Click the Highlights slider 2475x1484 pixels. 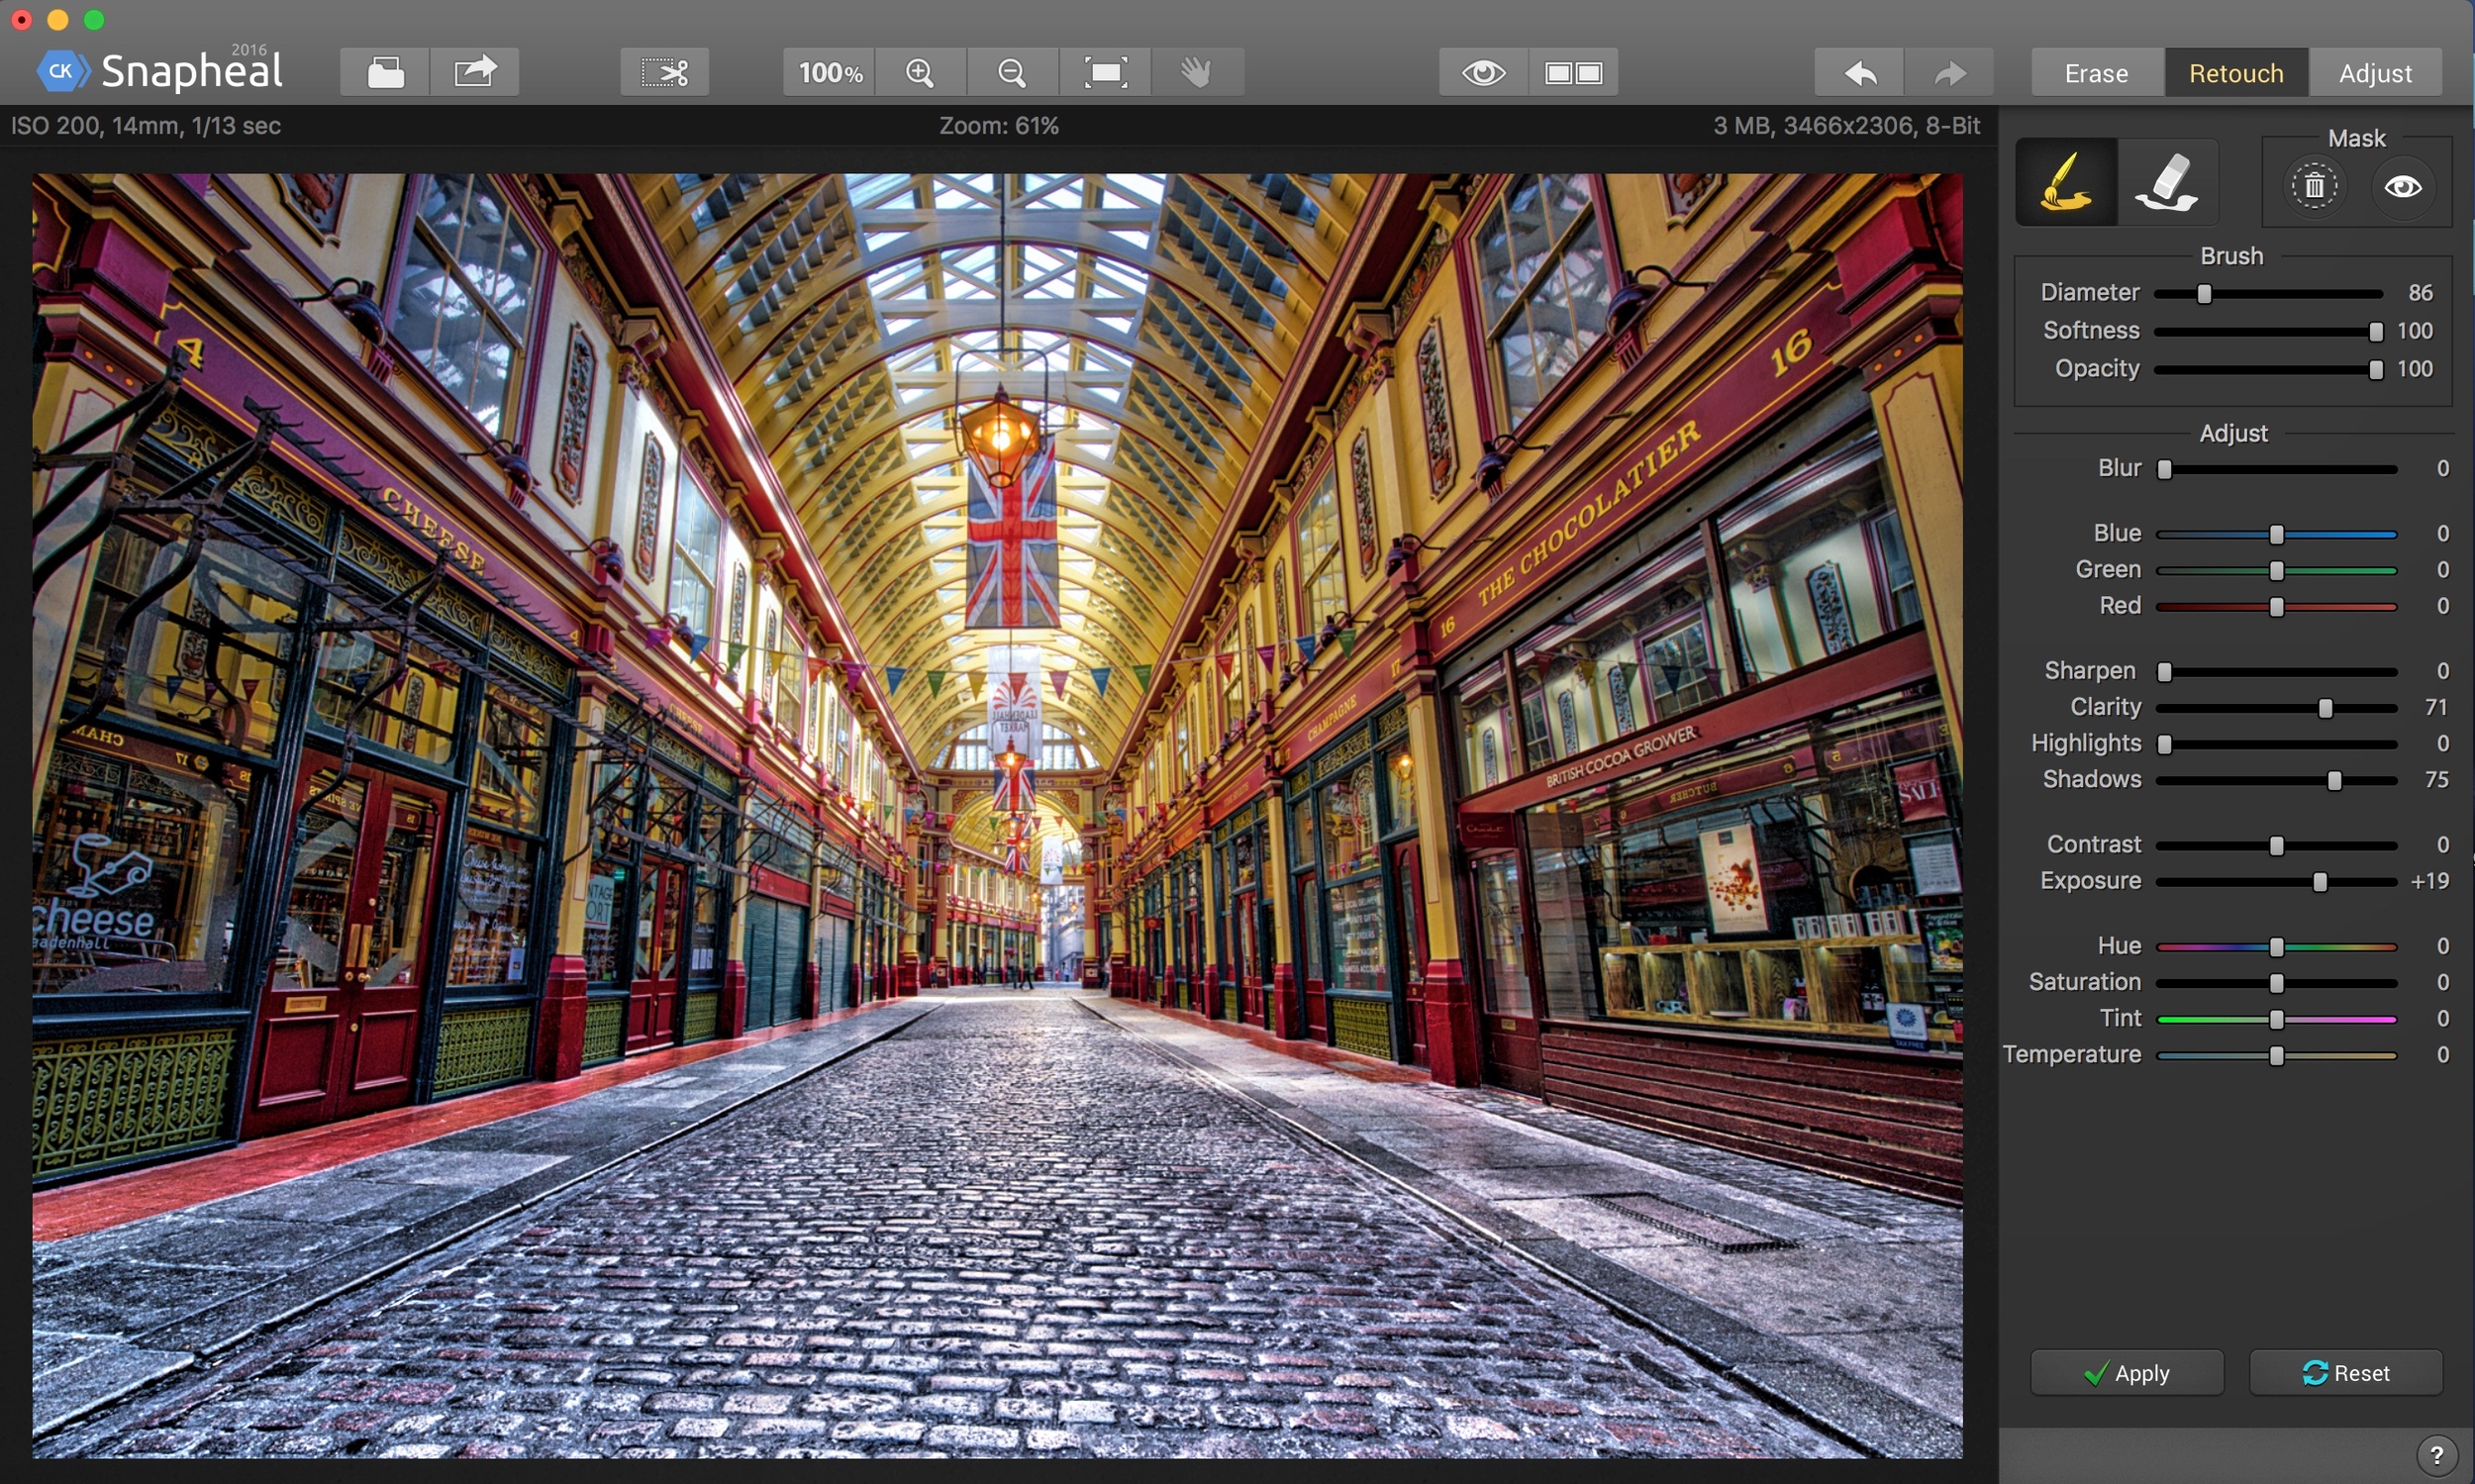(2277, 745)
